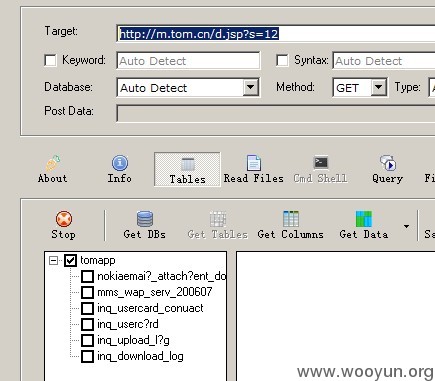The width and height of the screenshot is (435, 381).
Task: Open the Read Files tool
Action: (253, 169)
